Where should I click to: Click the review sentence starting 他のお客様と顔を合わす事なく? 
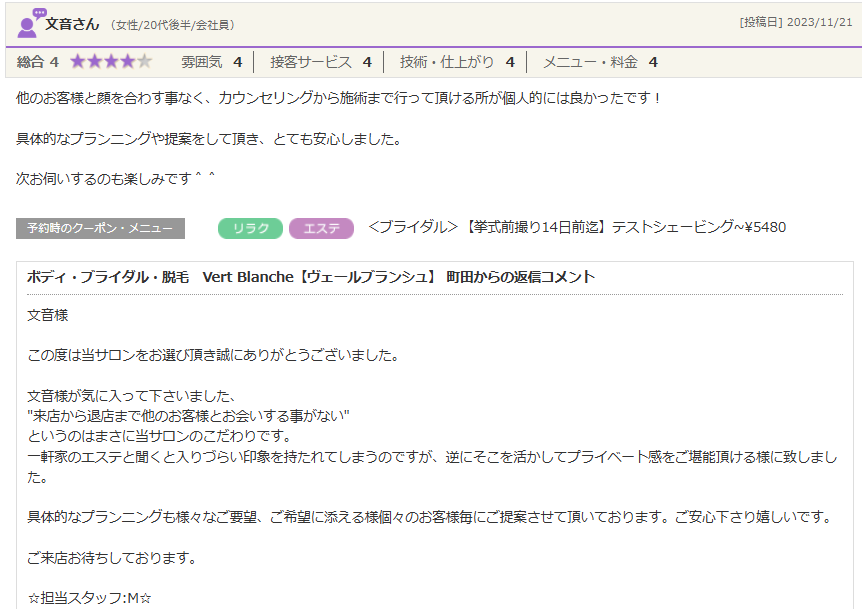338,98
